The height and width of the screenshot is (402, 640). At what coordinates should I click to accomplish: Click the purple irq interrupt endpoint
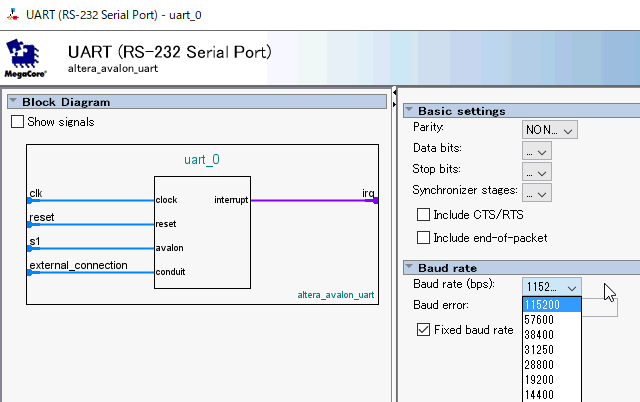[376, 200]
